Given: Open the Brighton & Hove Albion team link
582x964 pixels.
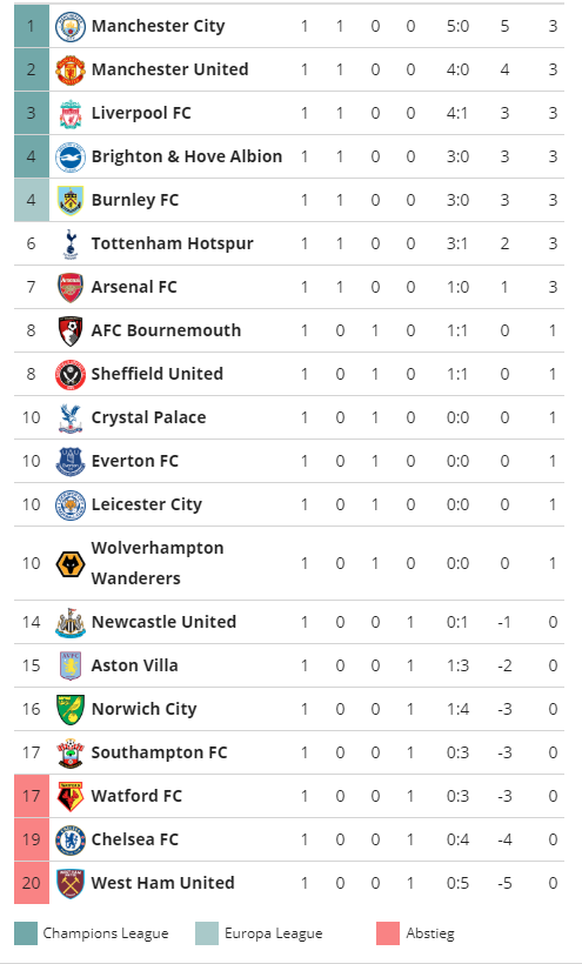Looking at the screenshot, I should [x=187, y=157].
